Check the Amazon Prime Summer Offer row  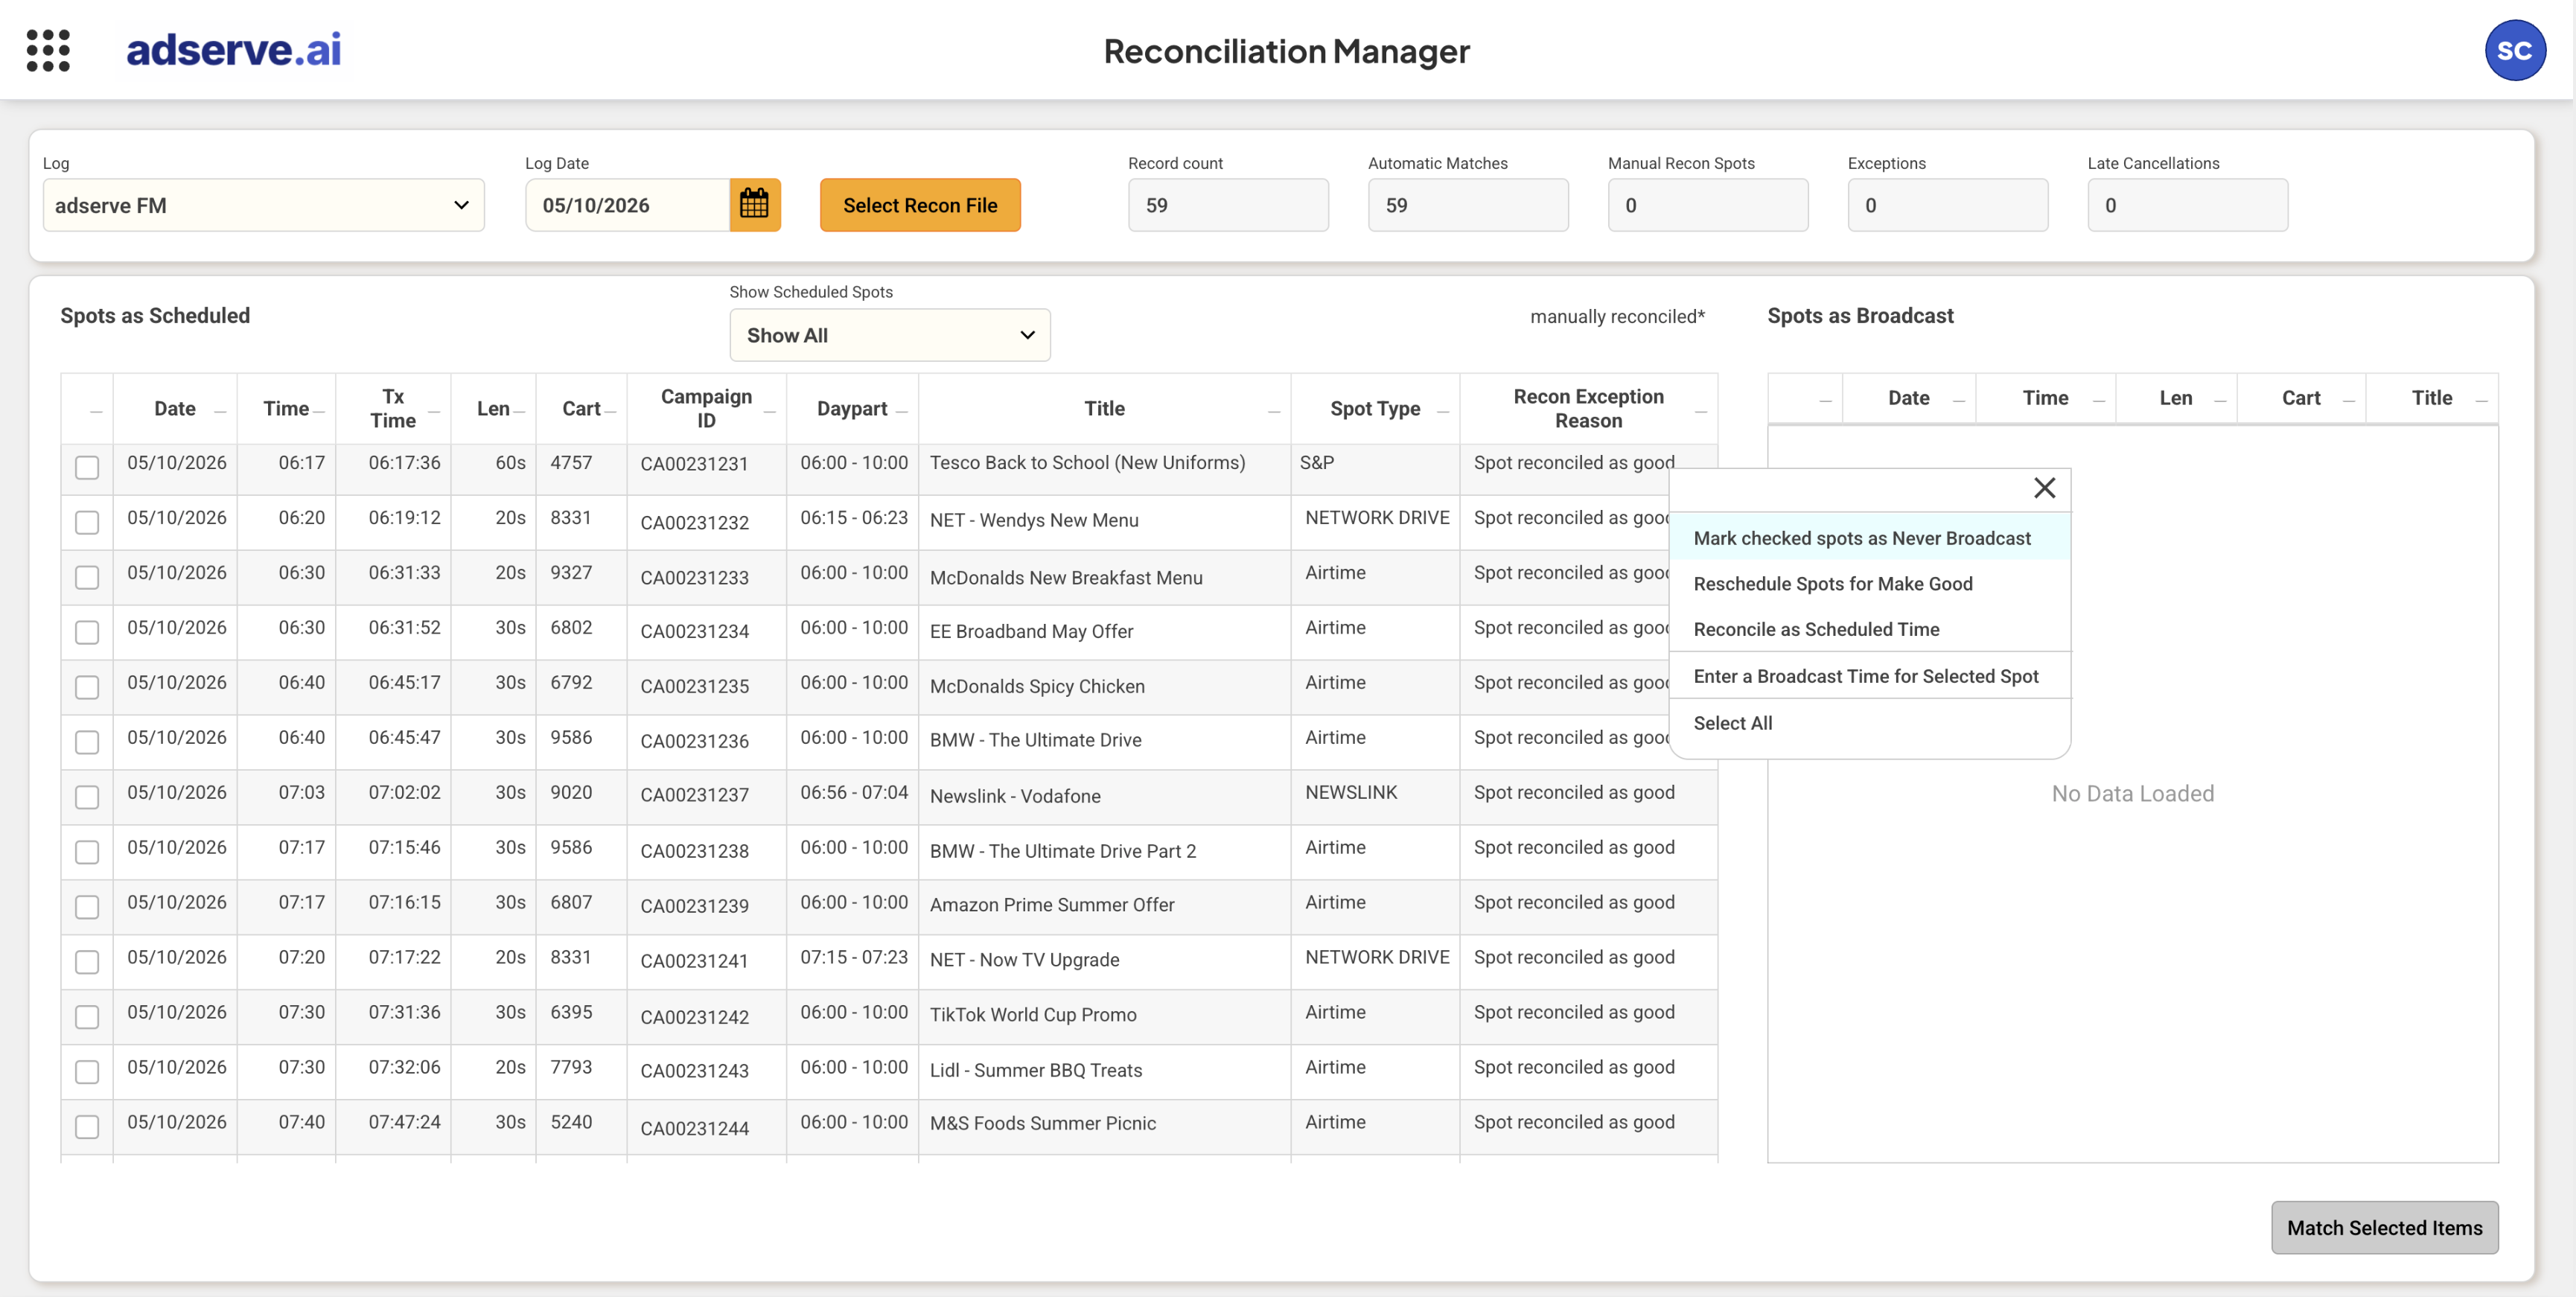pos(87,908)
